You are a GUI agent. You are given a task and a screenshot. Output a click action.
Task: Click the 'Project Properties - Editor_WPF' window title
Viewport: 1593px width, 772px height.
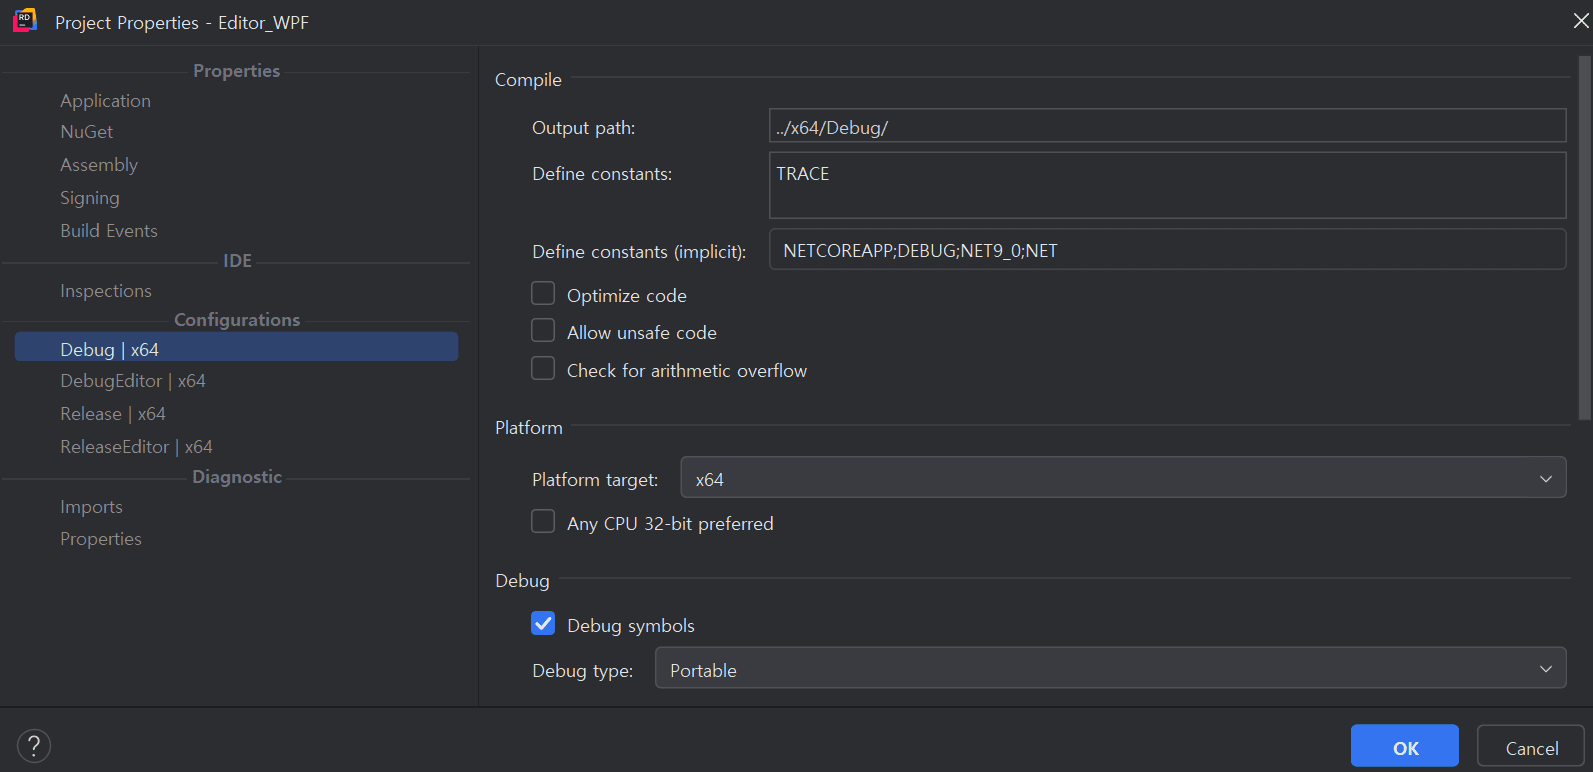[182, 22]
